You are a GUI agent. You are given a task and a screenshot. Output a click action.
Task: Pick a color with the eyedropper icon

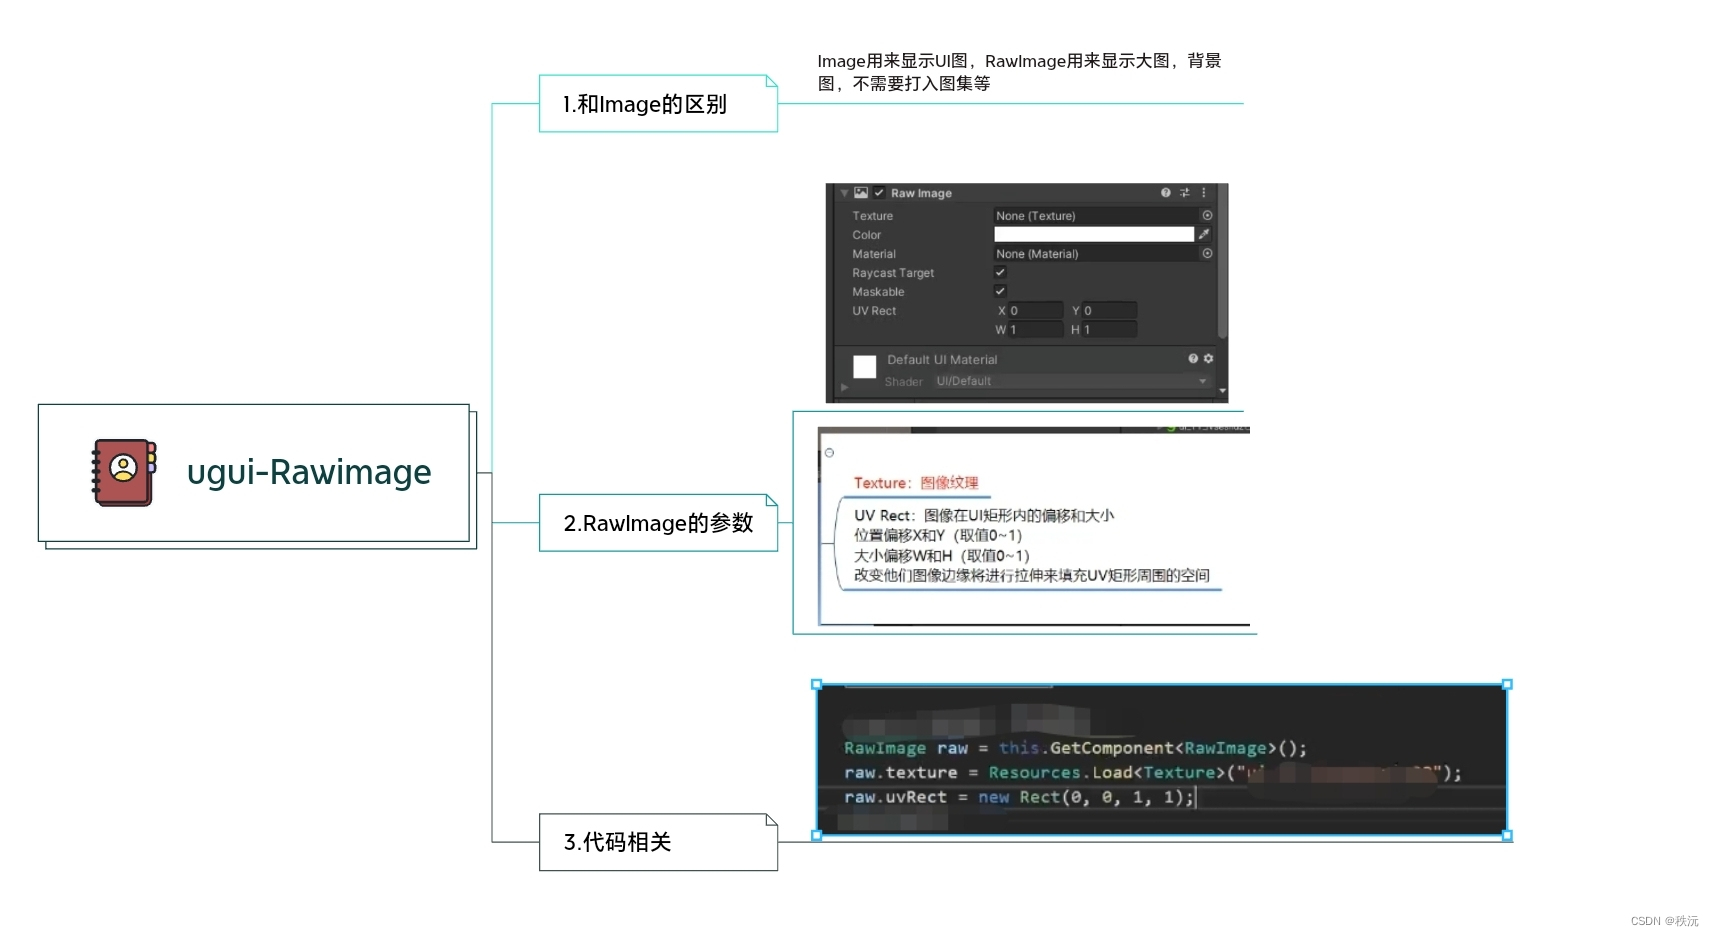click(x=1204, y=234)
